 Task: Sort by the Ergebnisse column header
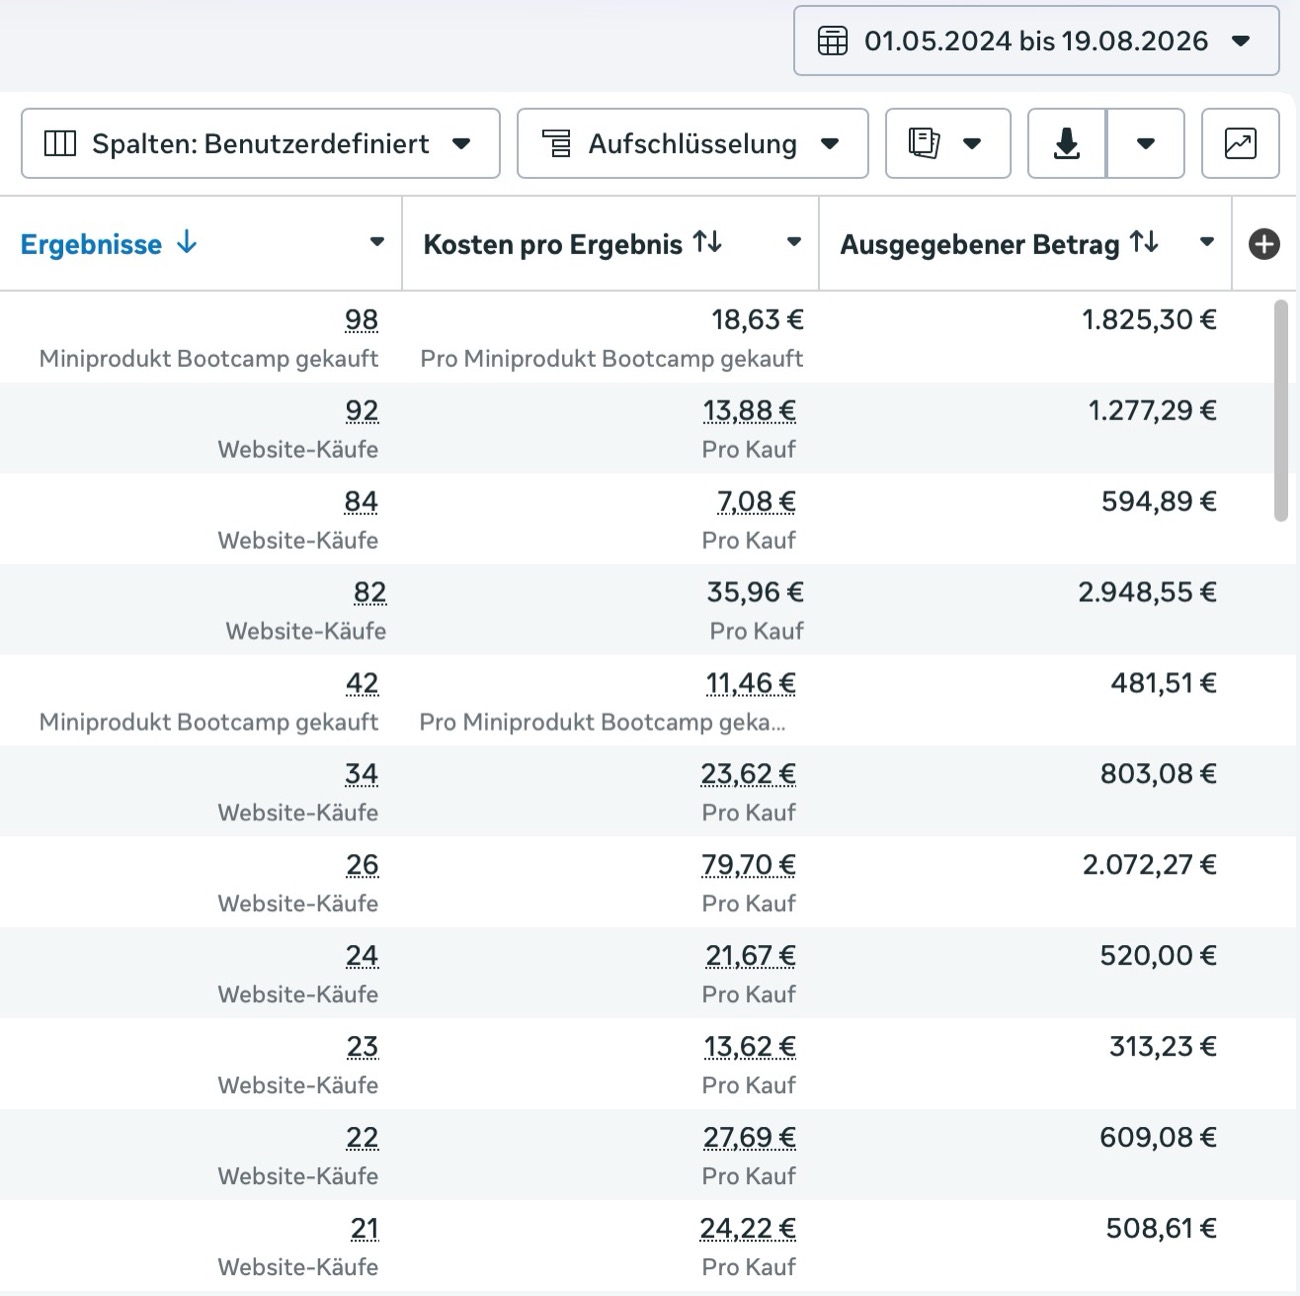[91, 244]
